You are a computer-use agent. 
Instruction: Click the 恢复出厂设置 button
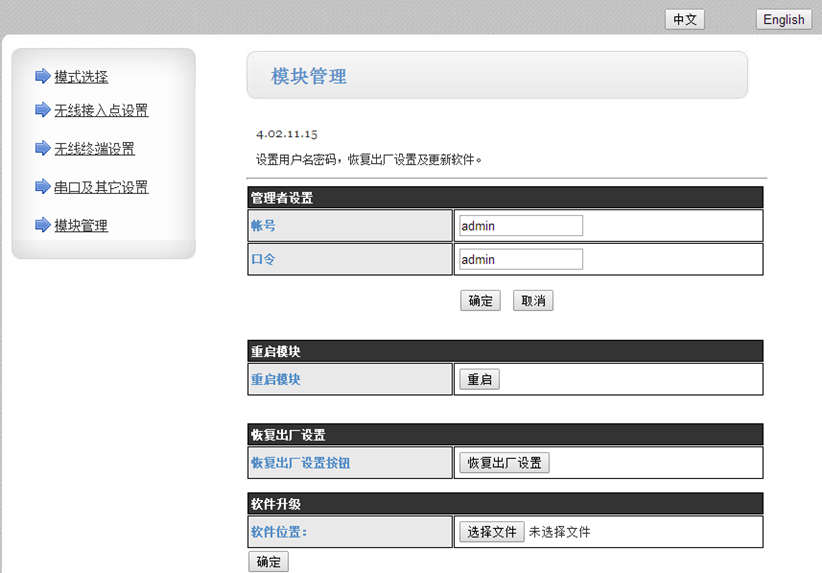point(504,463)
